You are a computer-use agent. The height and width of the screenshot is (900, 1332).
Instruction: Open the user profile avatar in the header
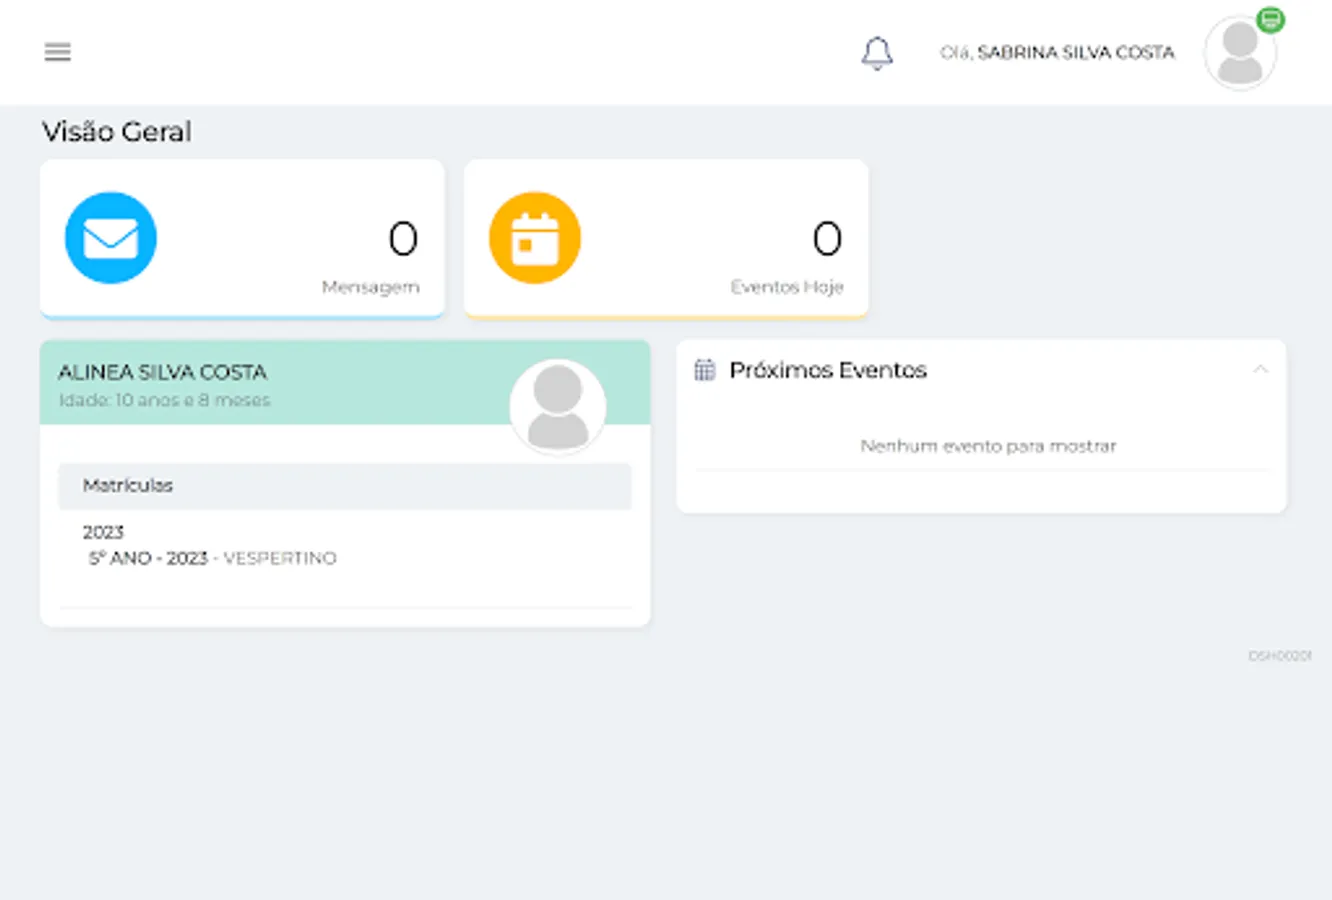(1240, 54)
